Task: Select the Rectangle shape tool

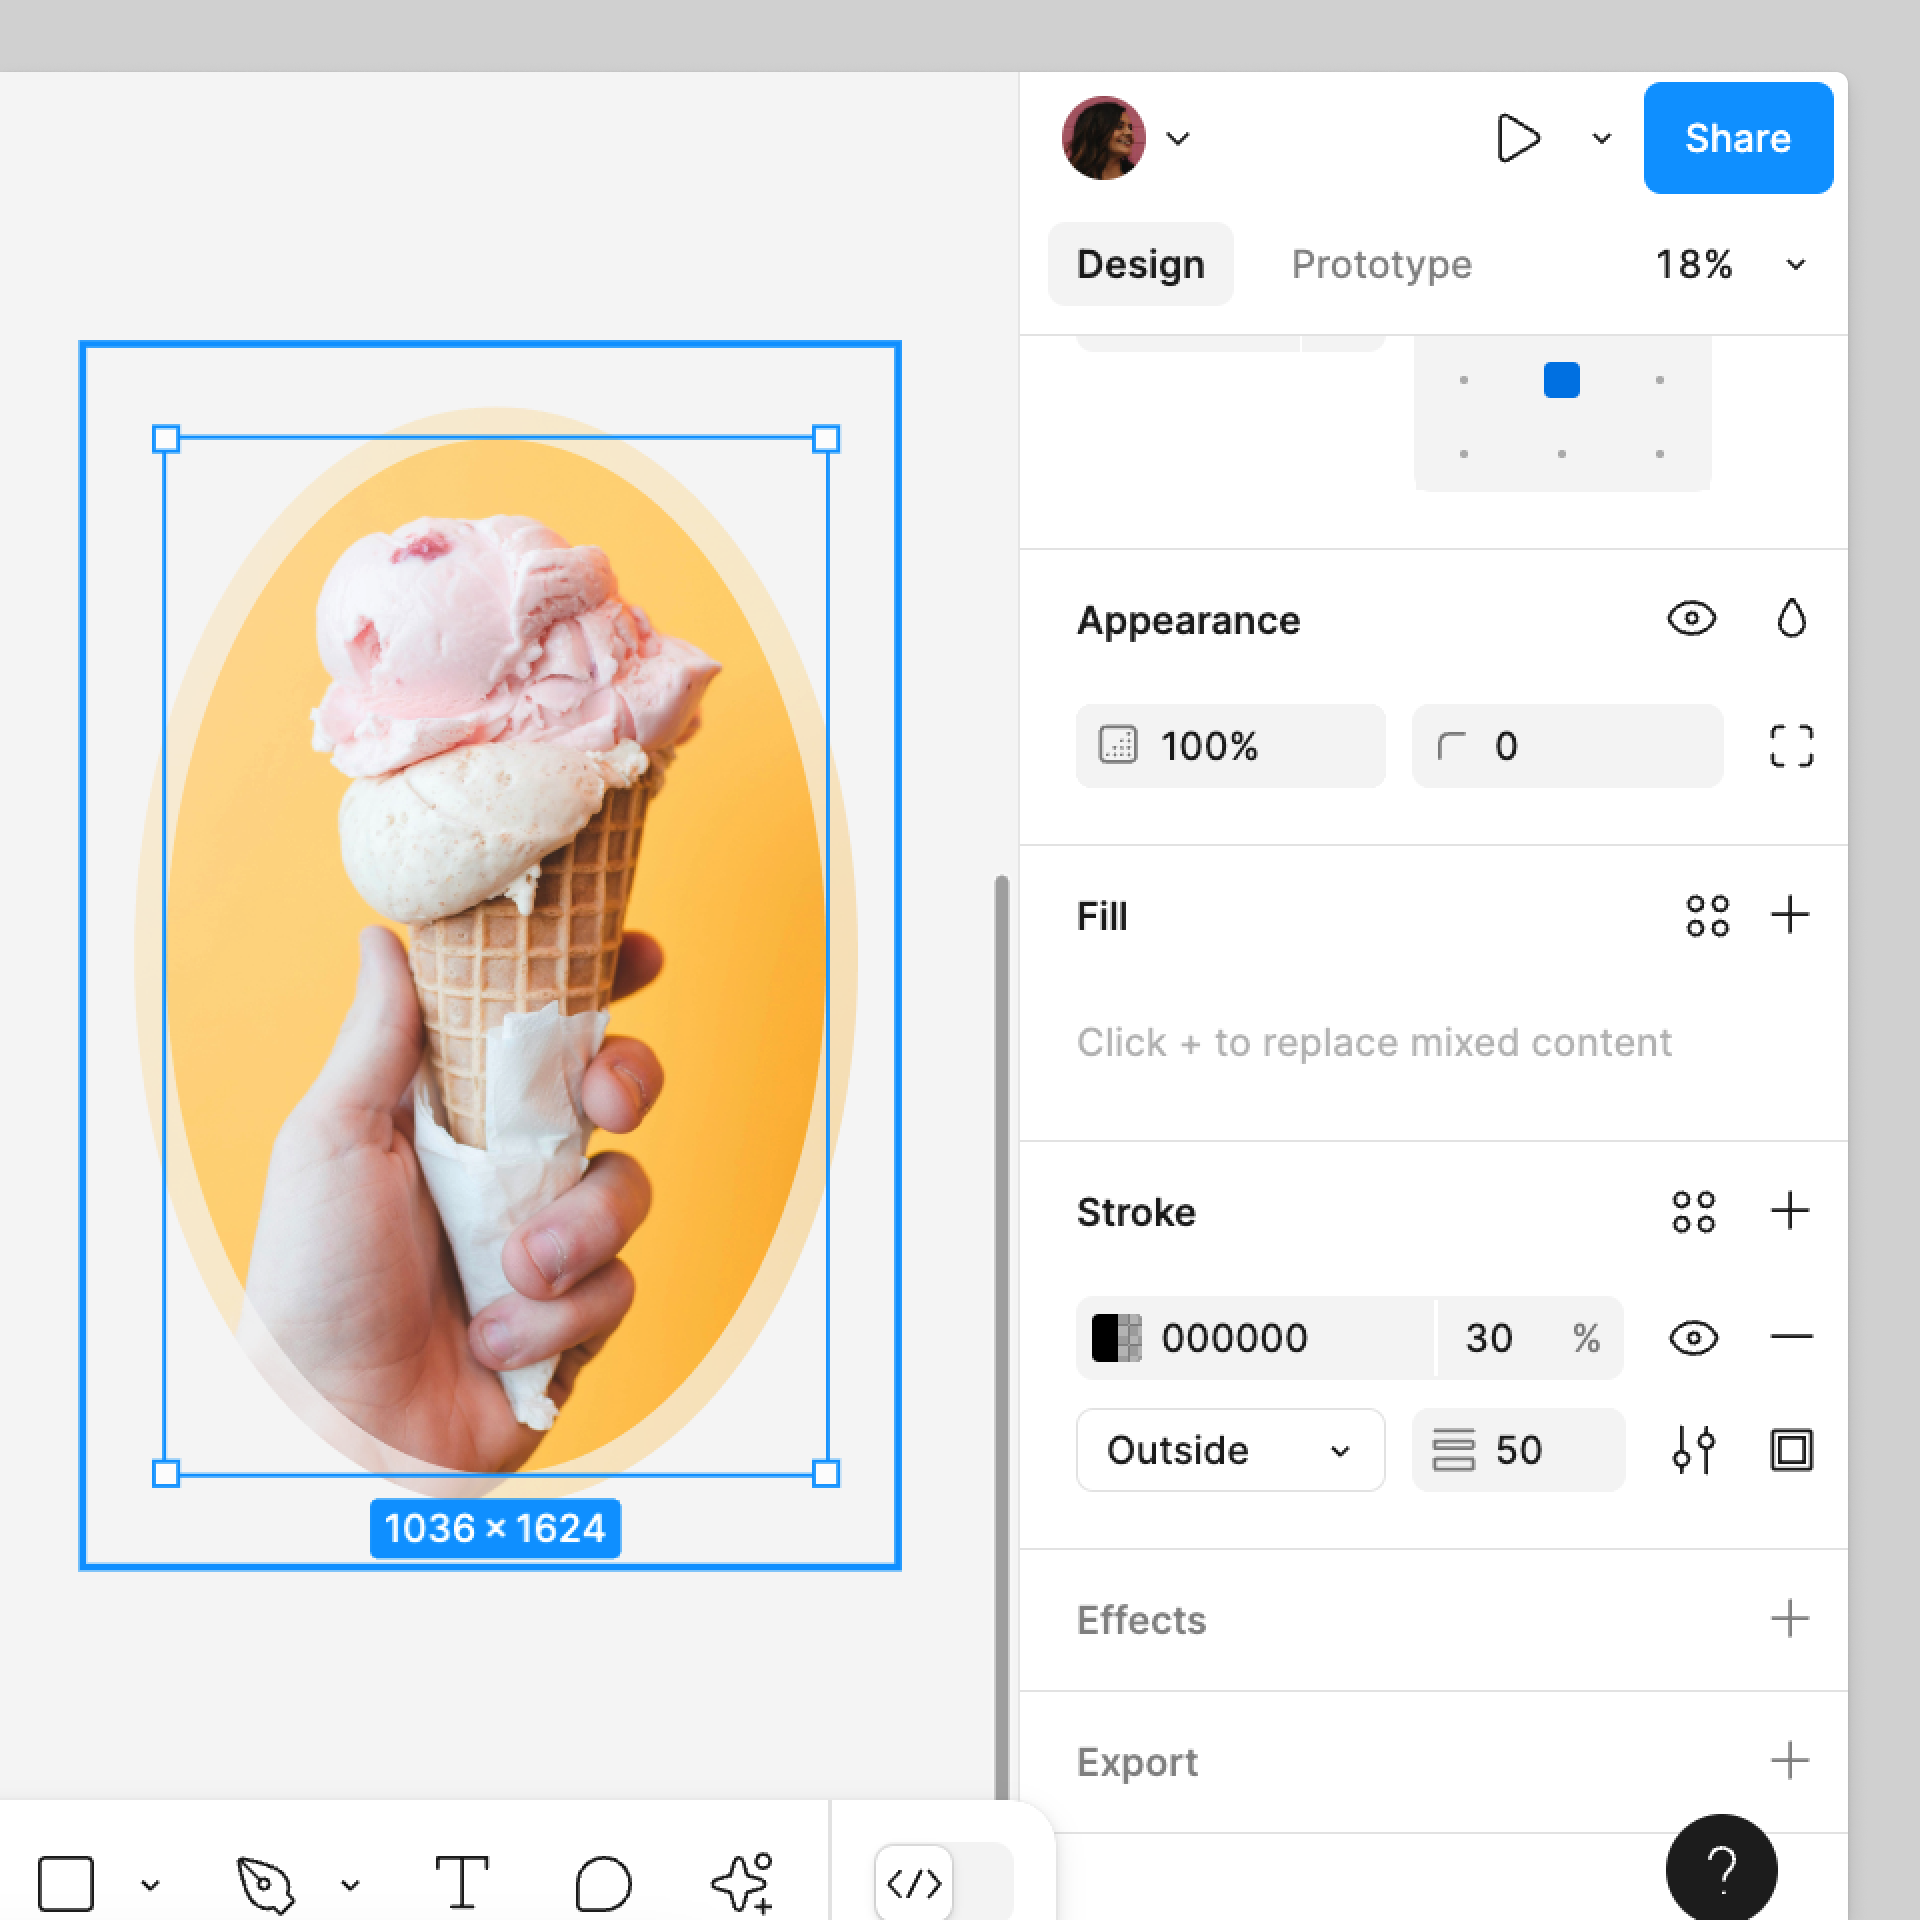Action: click(66, 1884)
